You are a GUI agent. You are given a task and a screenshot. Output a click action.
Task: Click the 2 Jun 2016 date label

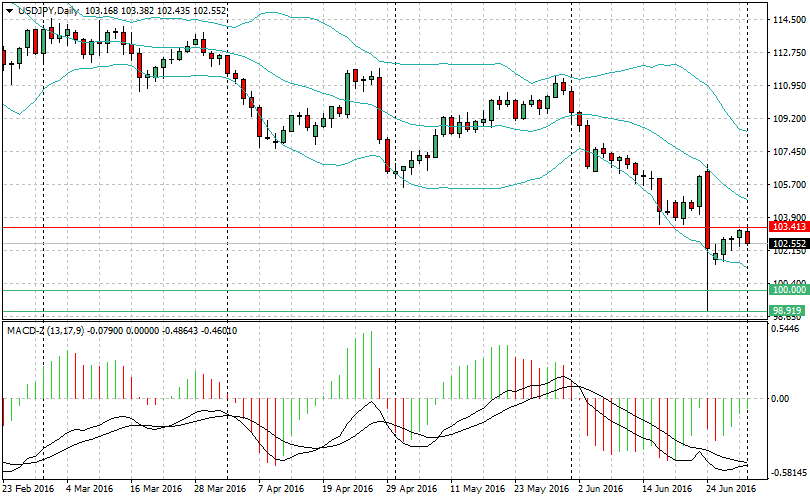600,489
